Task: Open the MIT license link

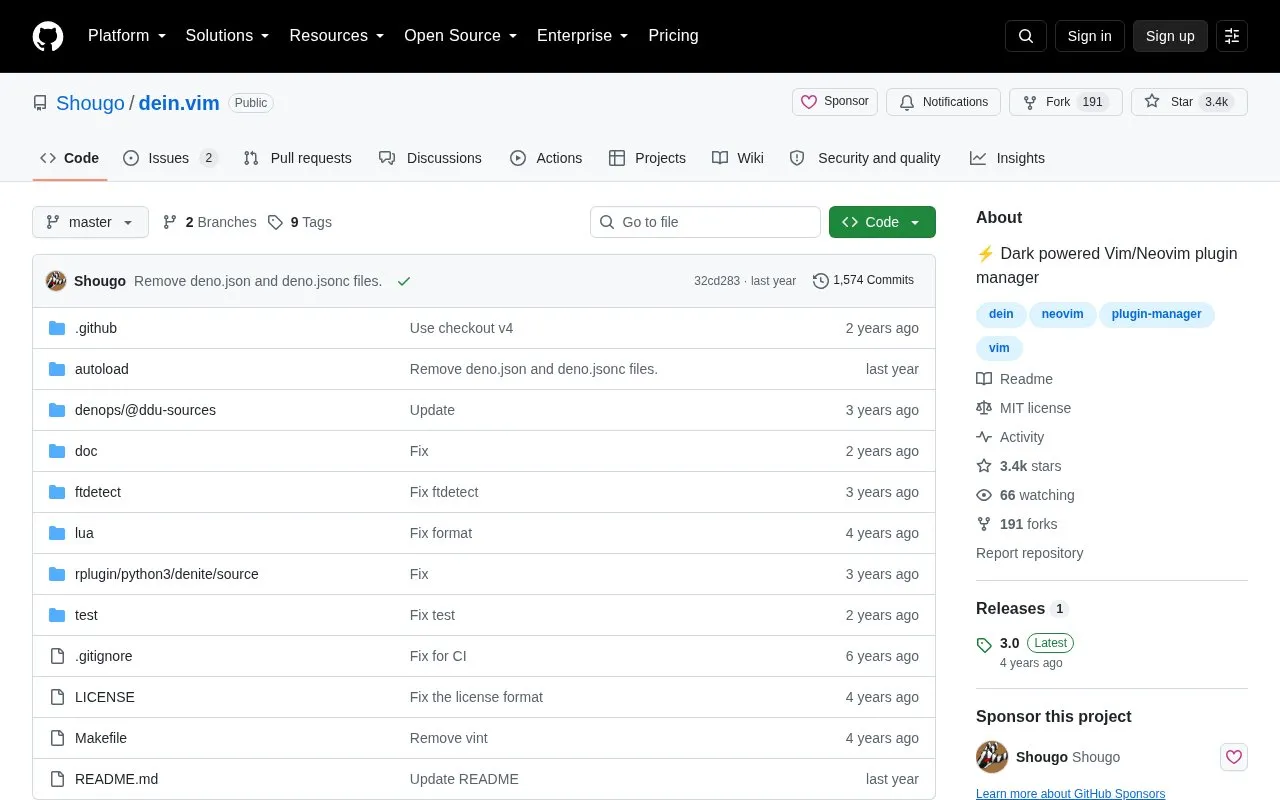Action: (x=1035, y=408)
